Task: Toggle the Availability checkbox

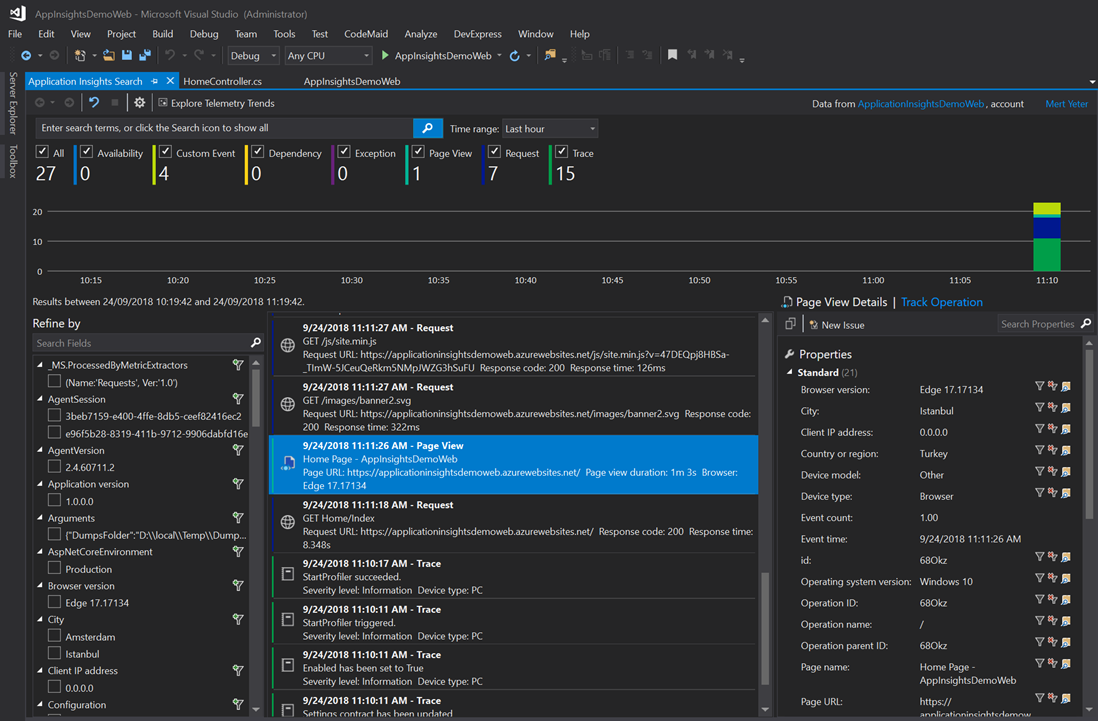Action: point(86,152)
